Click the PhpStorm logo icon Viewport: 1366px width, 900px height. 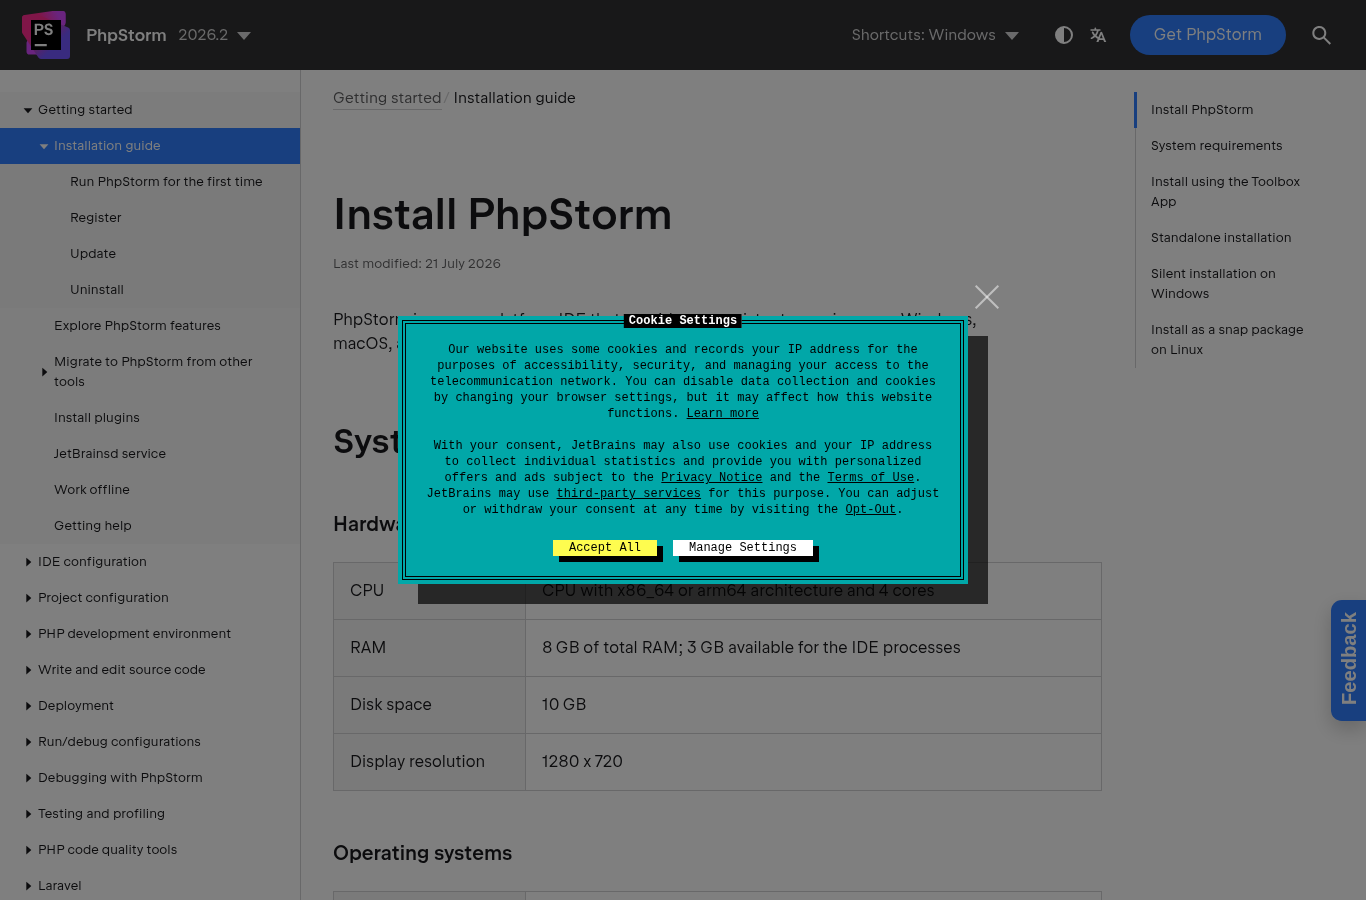click(46, 35)
